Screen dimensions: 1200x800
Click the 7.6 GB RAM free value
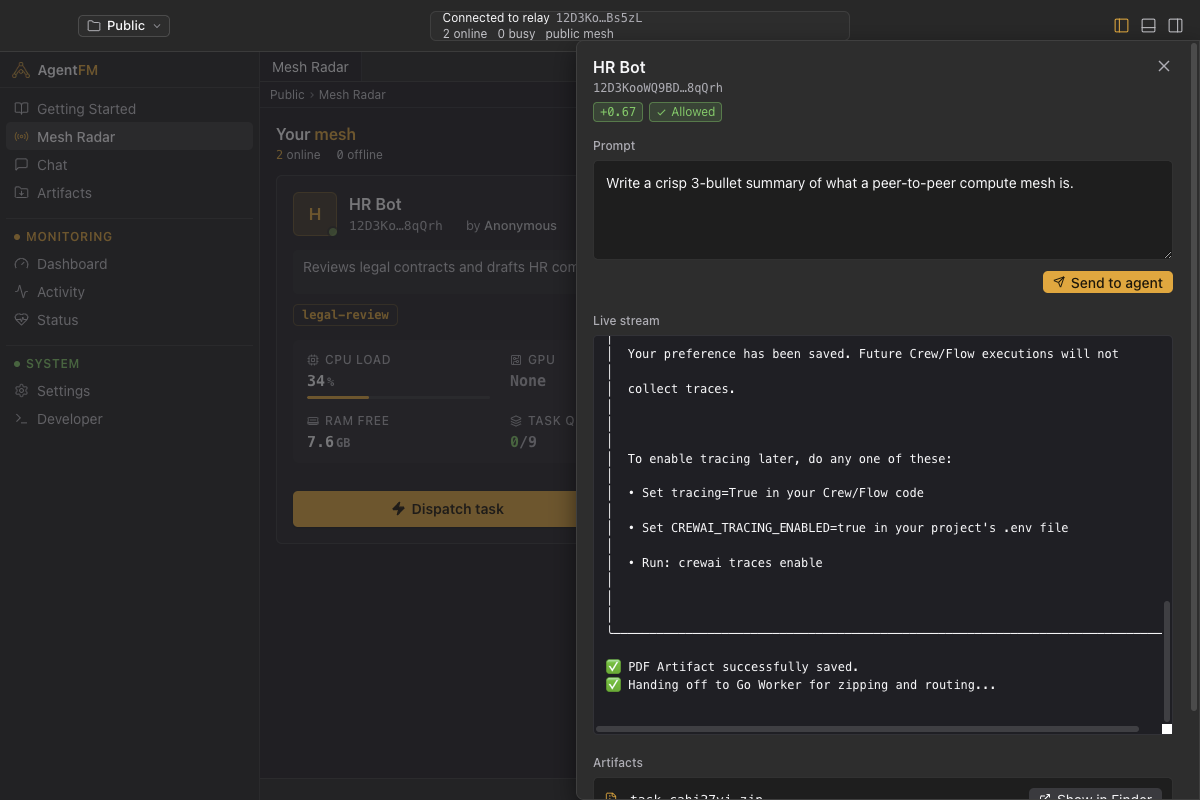[328, 442]
